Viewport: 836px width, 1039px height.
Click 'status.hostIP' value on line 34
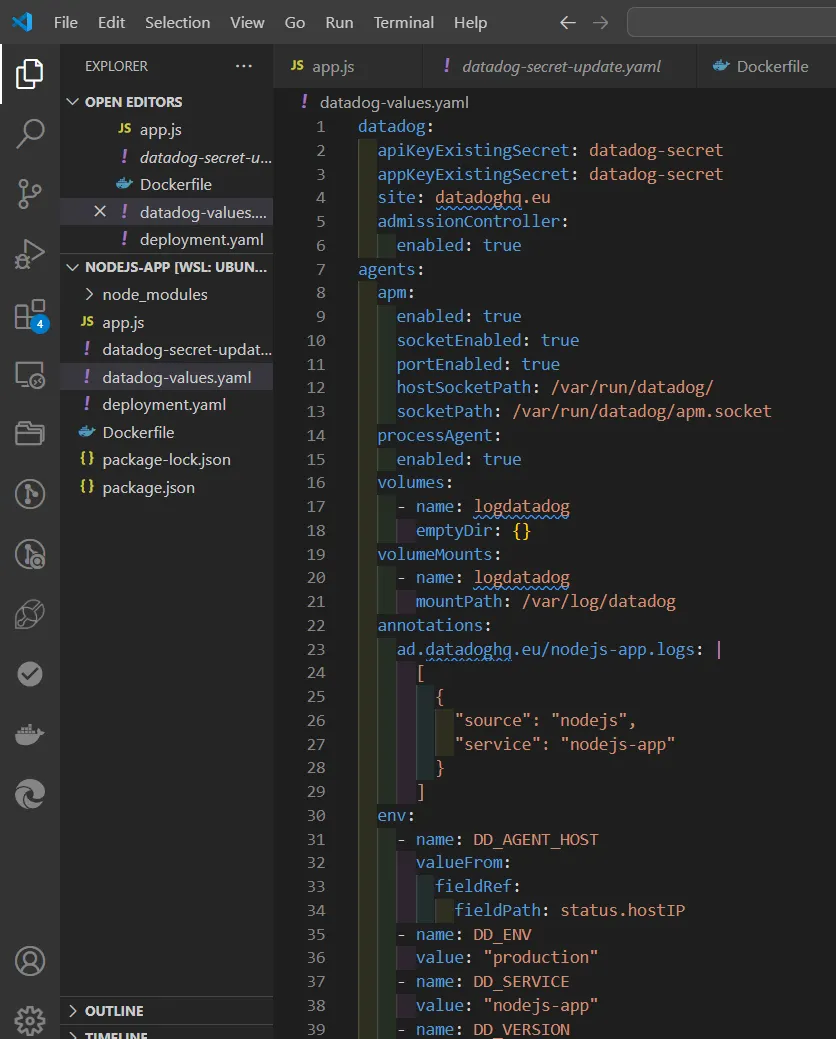pos(623,910)
